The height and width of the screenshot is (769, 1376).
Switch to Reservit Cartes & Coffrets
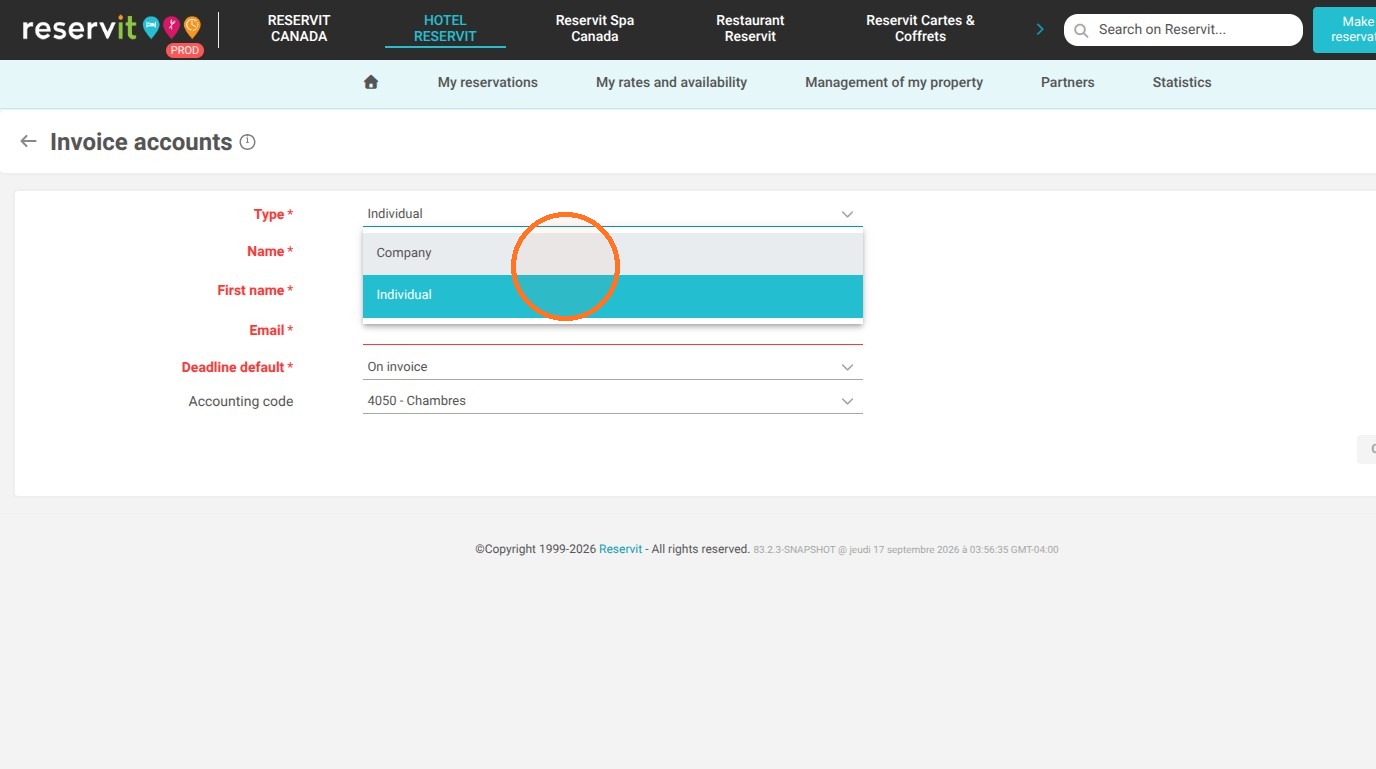[920, 28]
